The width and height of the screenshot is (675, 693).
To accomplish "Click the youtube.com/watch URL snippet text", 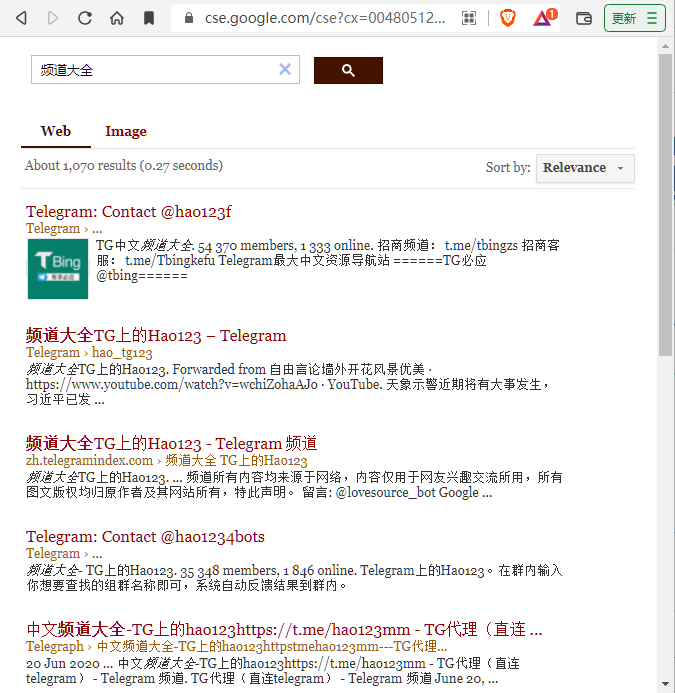I will (172, 385).
